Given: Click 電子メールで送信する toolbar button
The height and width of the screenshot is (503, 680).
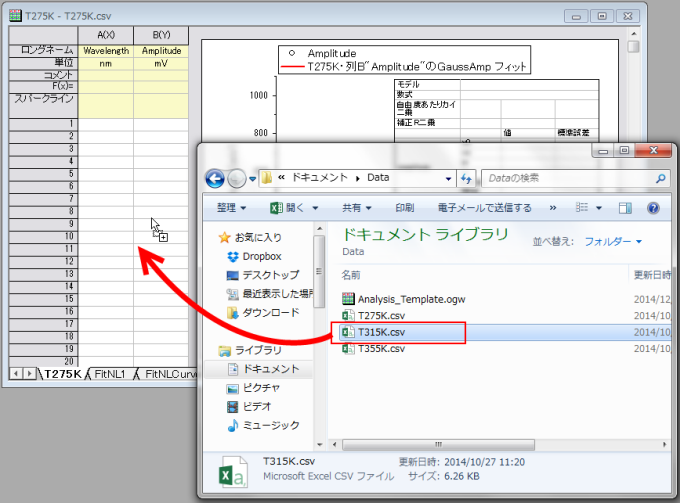Looking at the screenshot, I should 484,208.
